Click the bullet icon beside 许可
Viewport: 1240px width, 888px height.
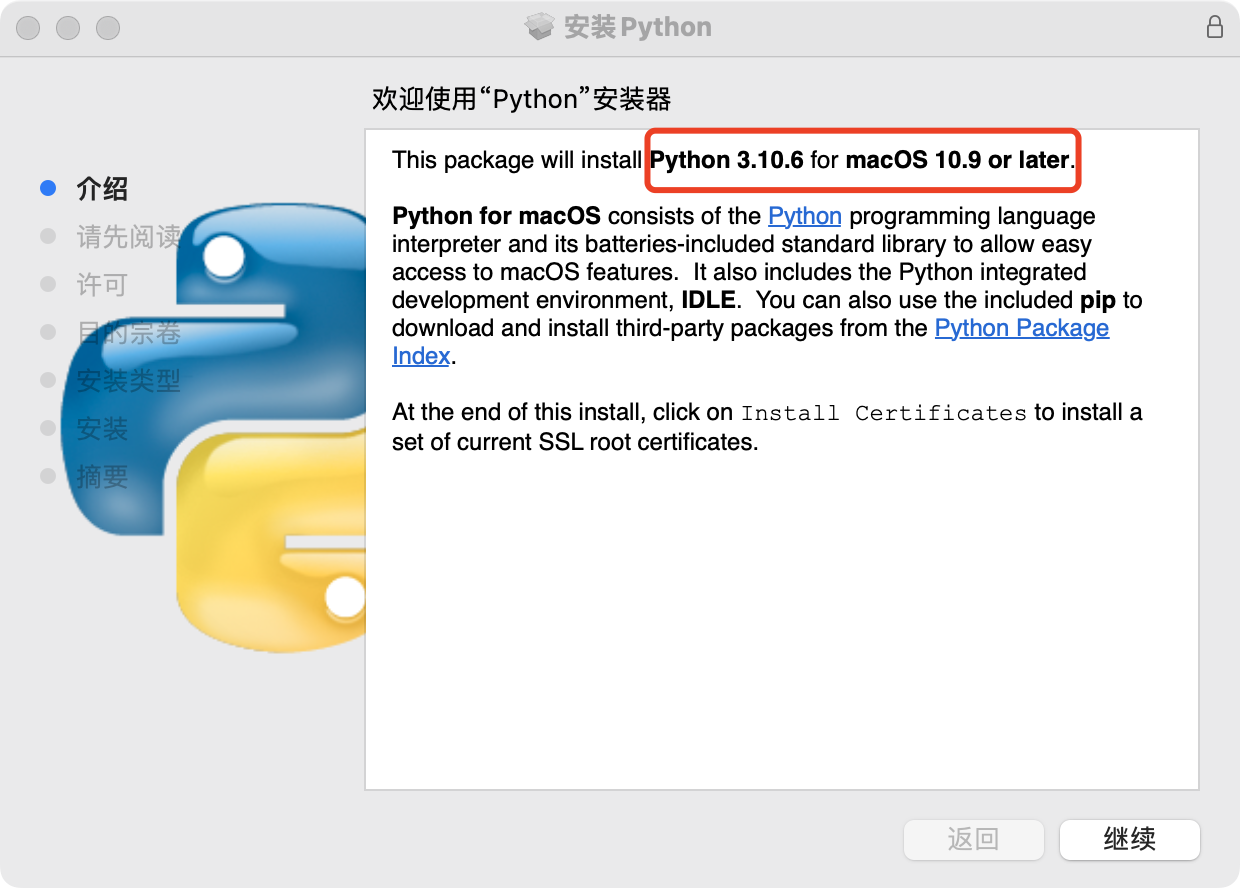click(x=48, y=284)
